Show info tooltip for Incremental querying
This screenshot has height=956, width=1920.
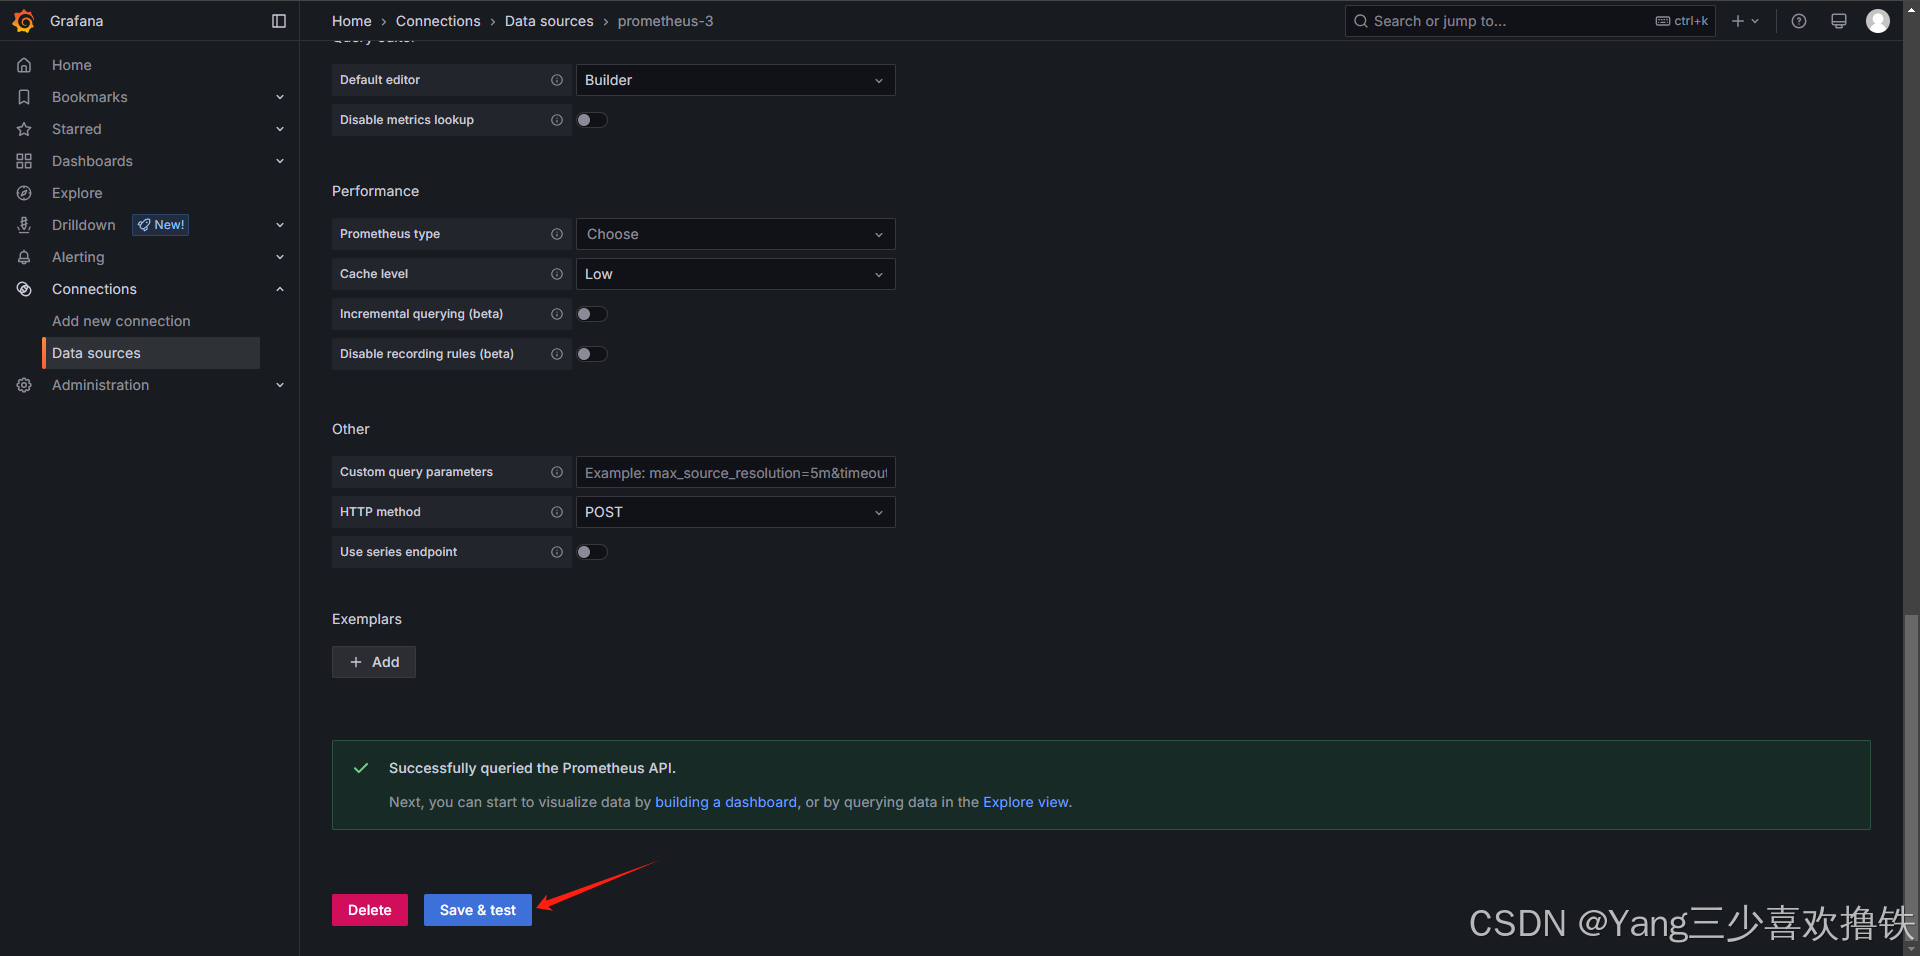(x=557, y=314)
